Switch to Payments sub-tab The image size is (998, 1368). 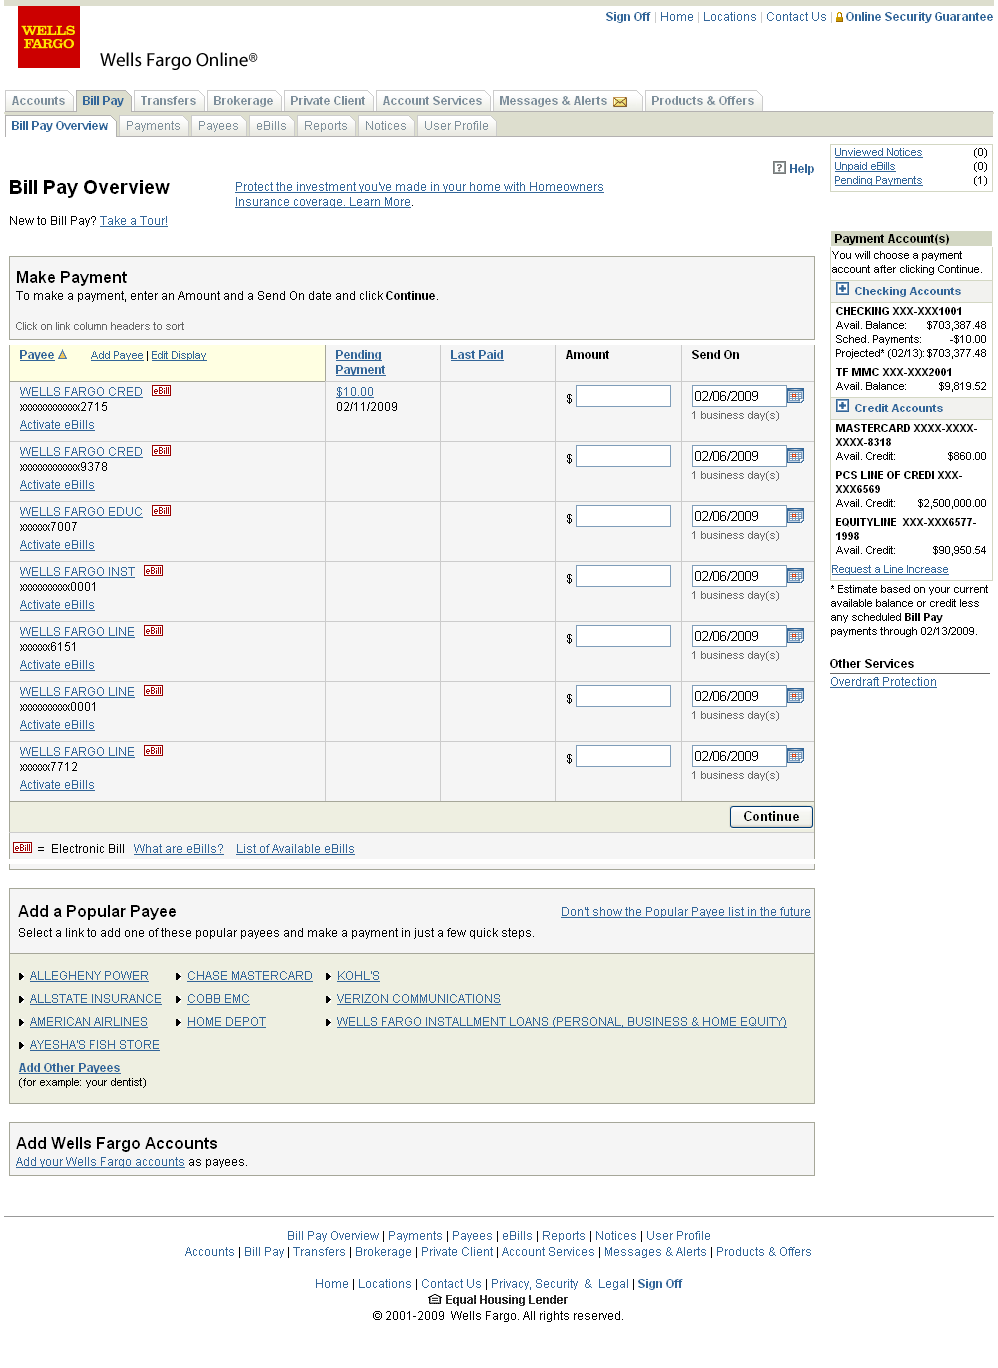pos(153,126)
